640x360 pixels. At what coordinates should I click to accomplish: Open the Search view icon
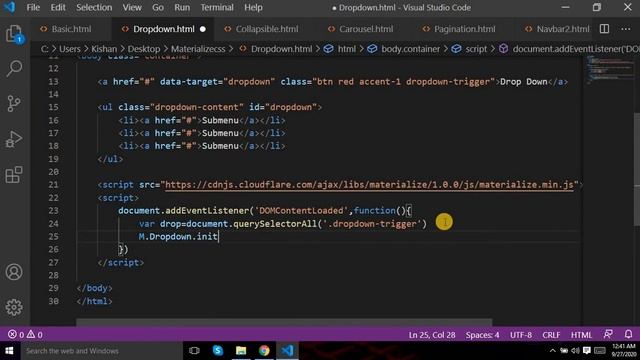click(14, 68)
